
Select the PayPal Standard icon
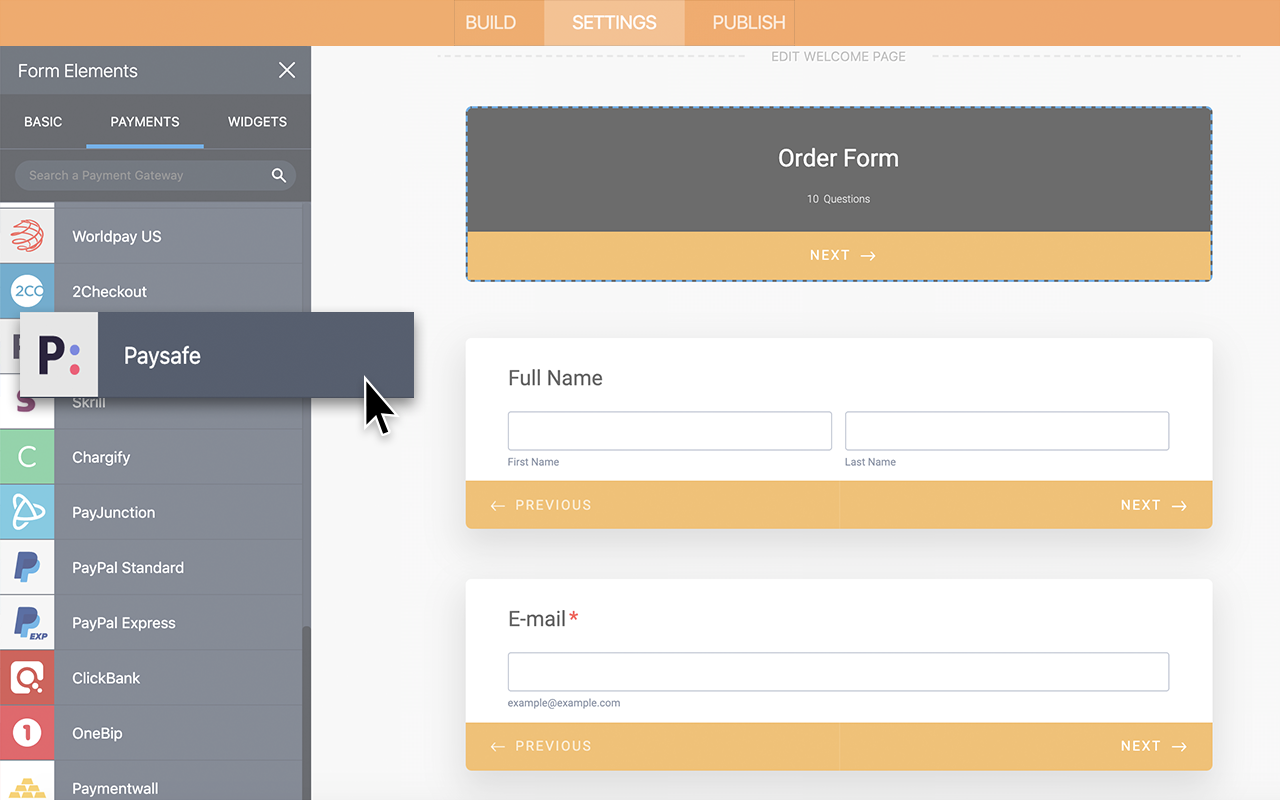click(x=27, y=567)
